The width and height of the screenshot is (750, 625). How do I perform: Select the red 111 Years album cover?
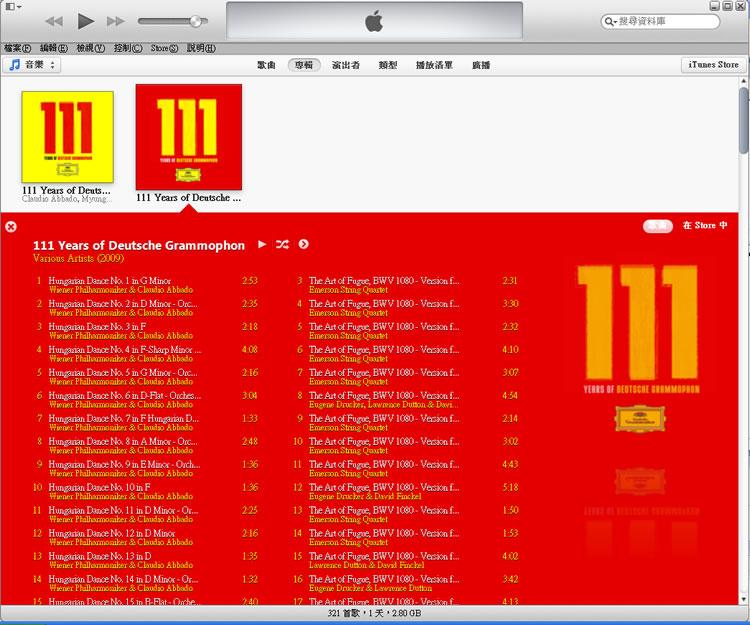pyautogui.click(x=189, y=137)
